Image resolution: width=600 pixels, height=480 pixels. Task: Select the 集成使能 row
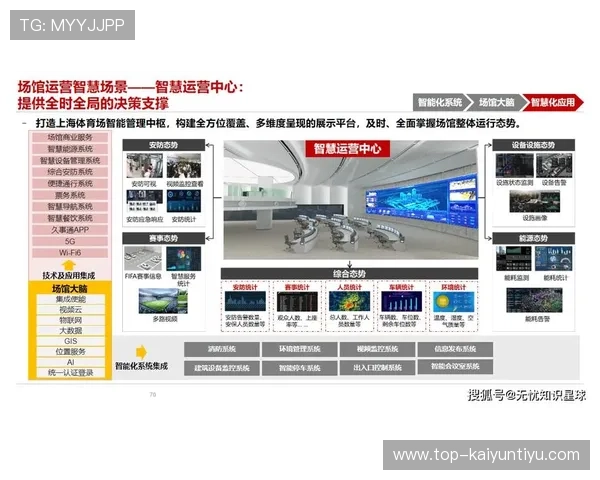[71, 299]
